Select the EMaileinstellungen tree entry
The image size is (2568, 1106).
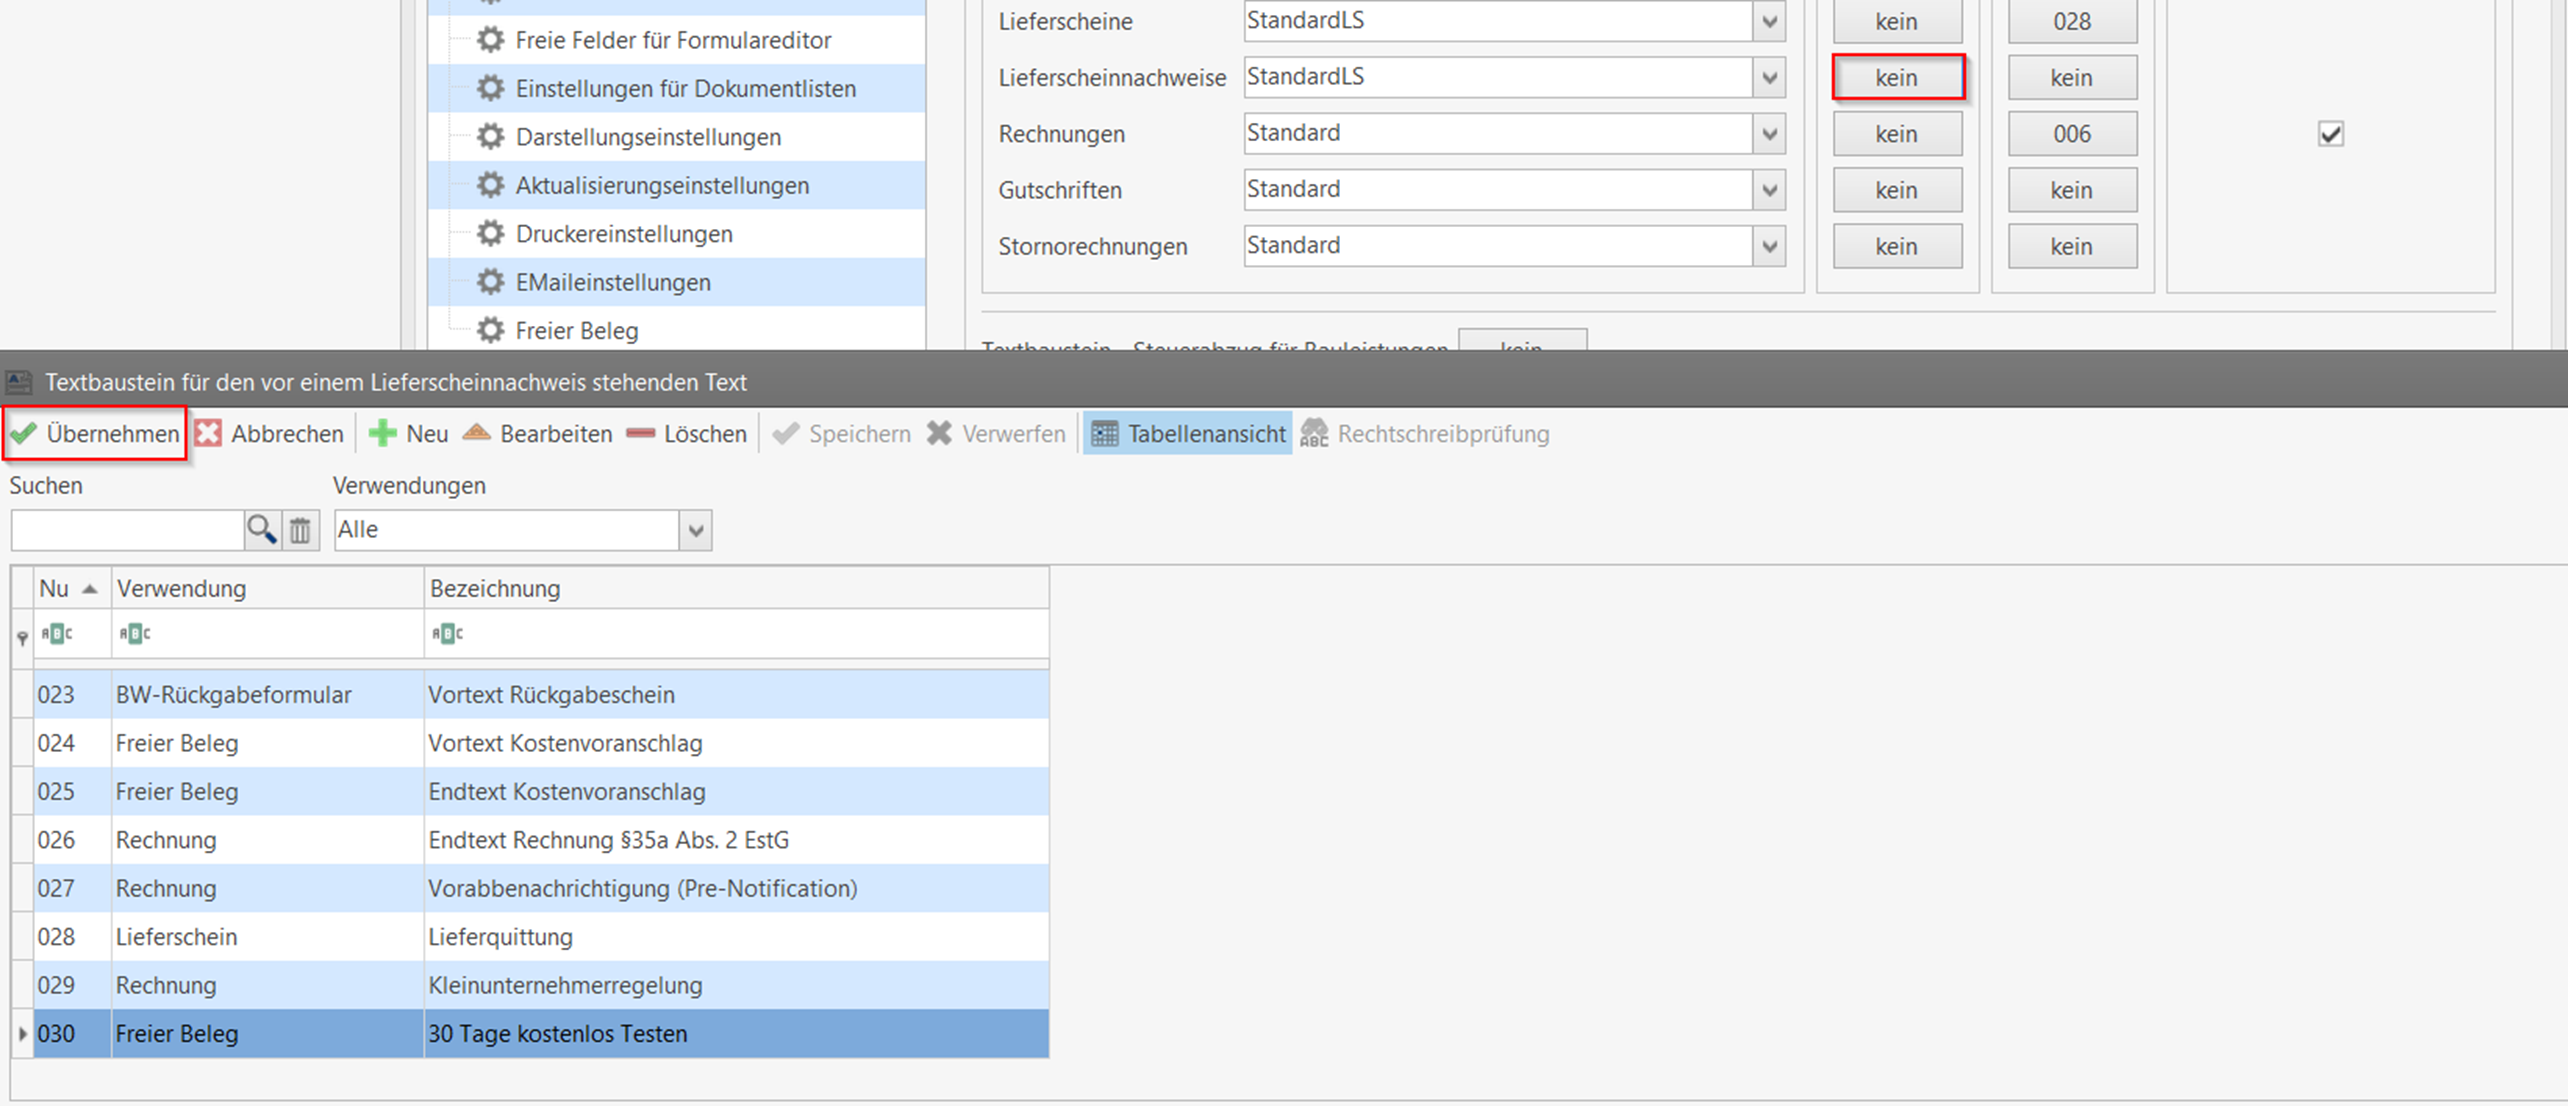point(612,282)
